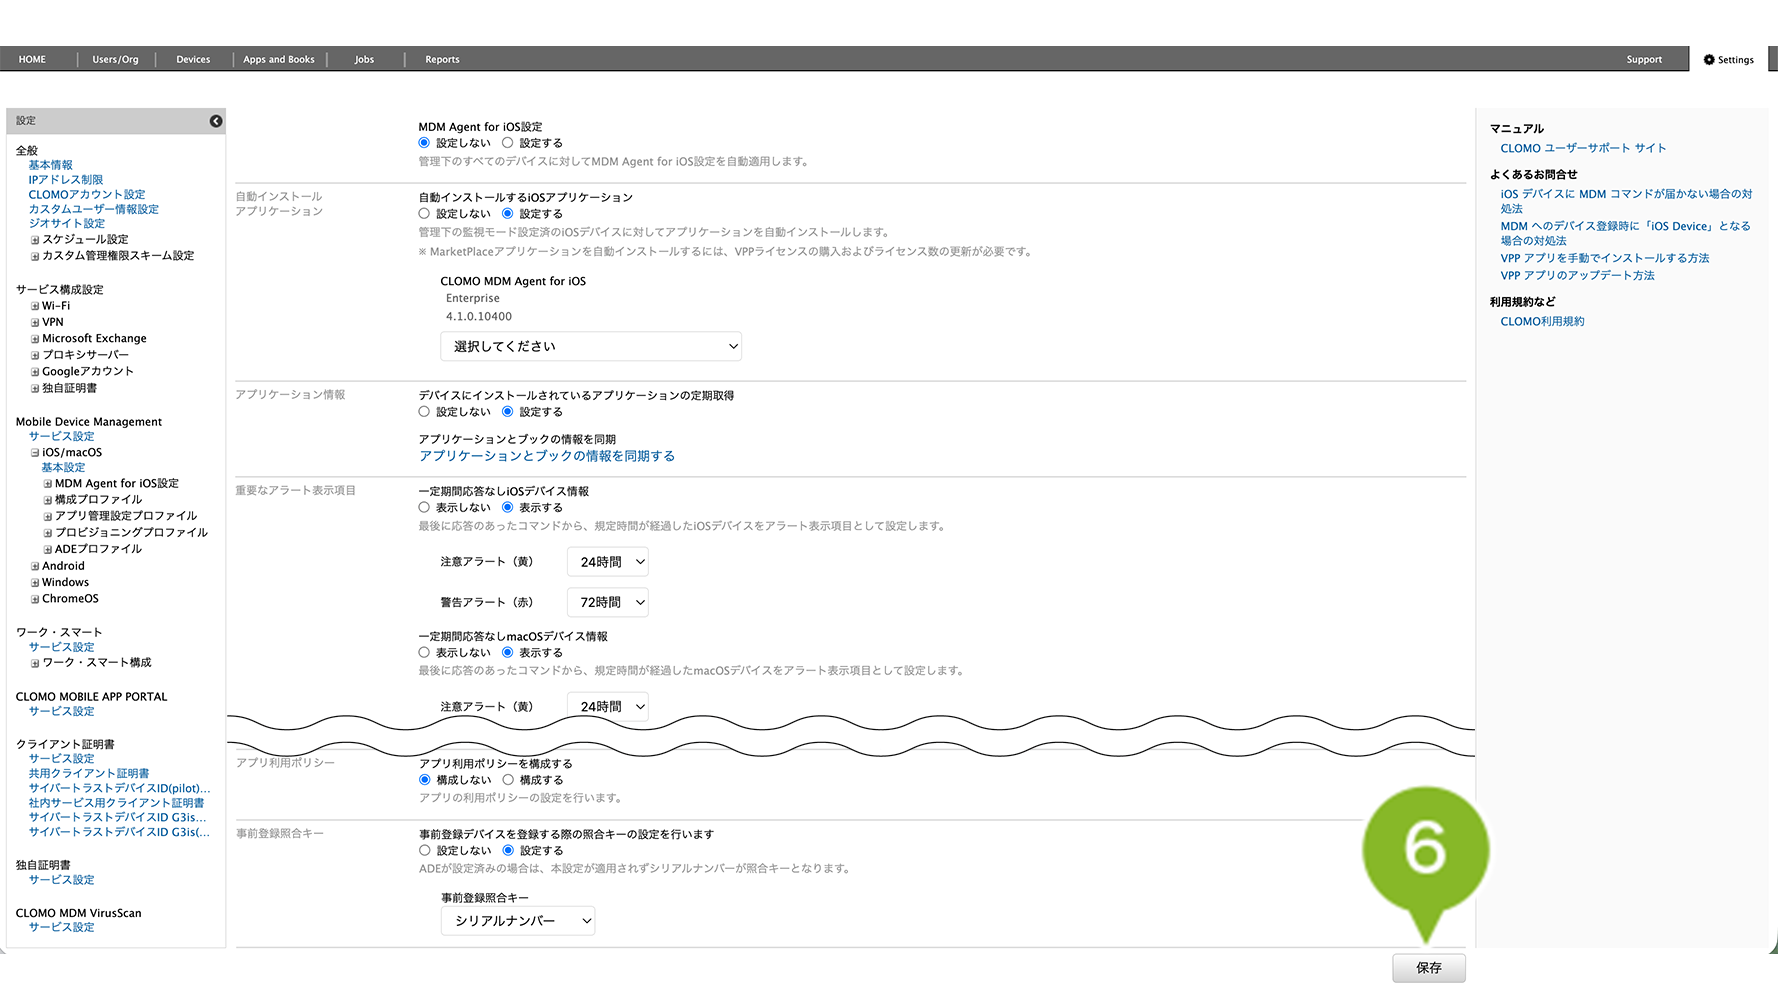The image size is (1778, 1000).
Task: Expand the ADEプロファイル node icon
Action: [x=48, y=550]
